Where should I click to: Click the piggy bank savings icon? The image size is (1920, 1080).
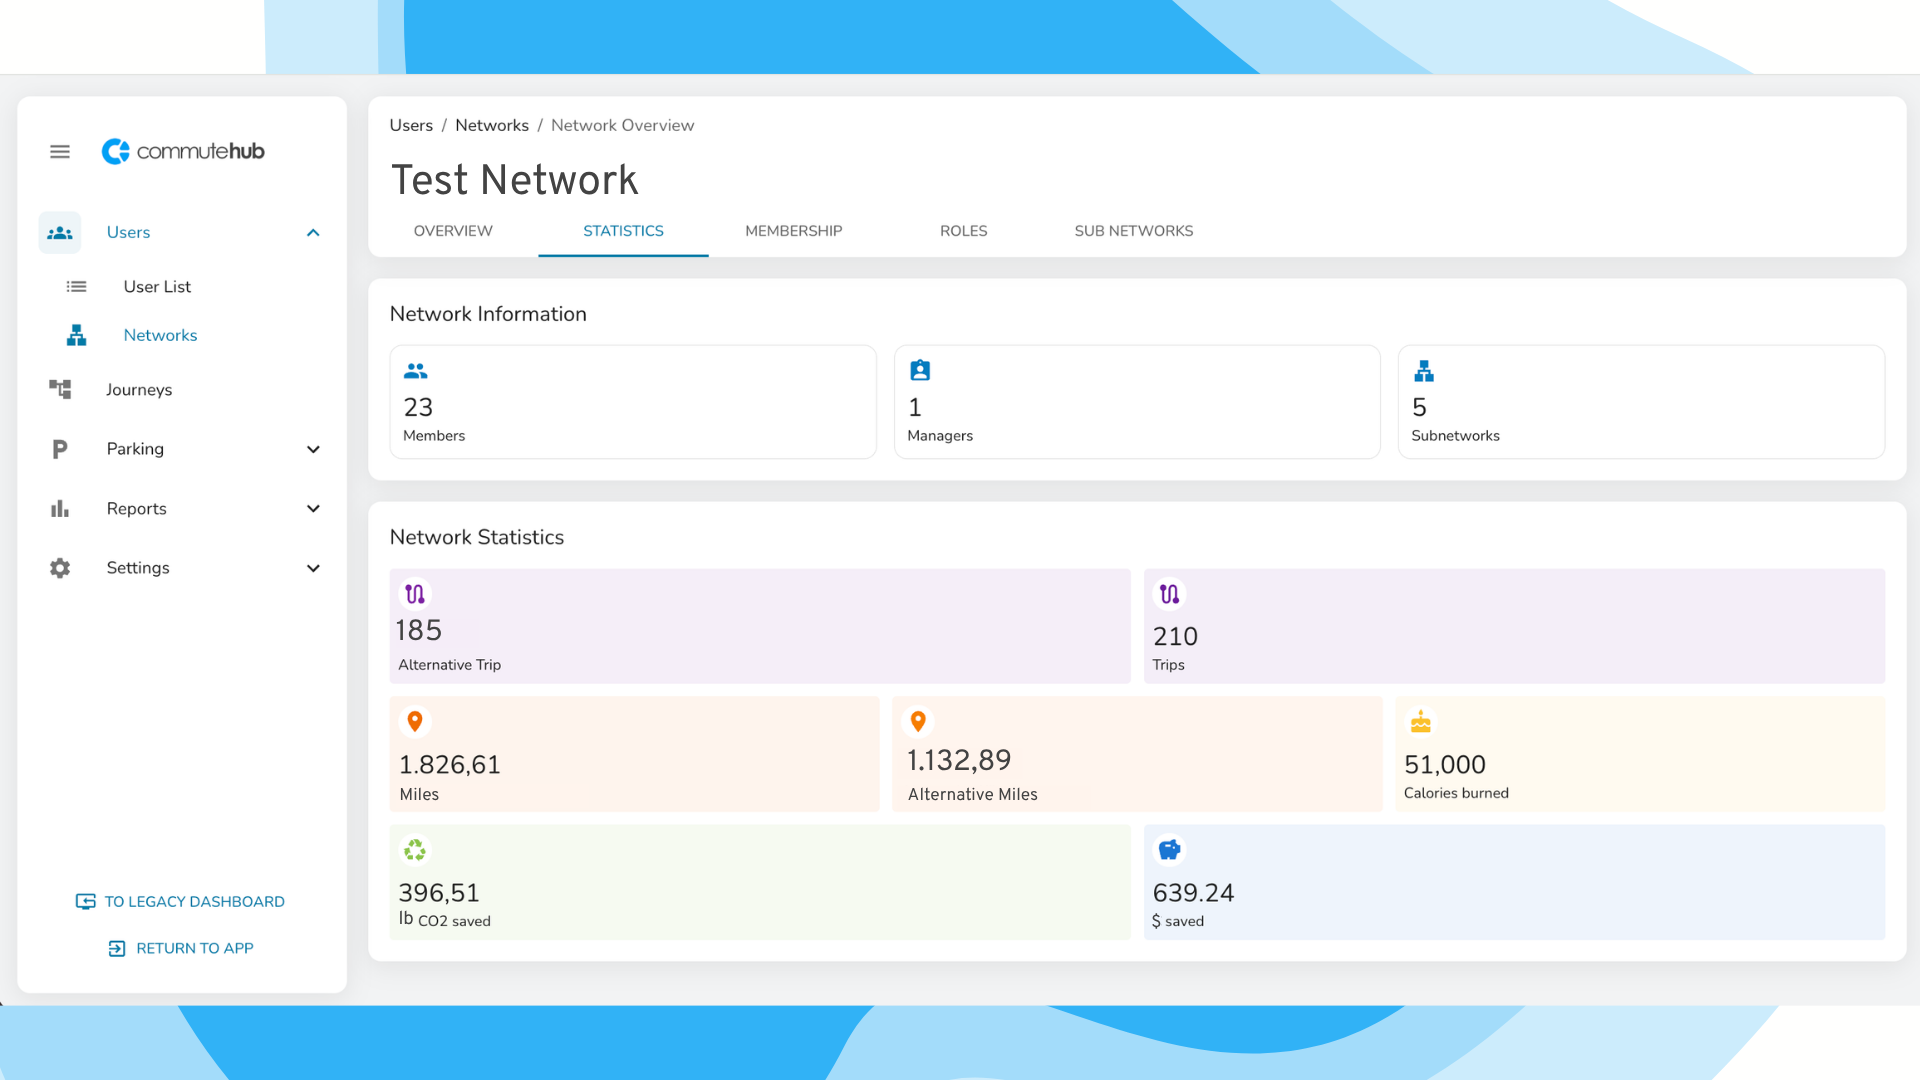pyautogui.click(x=1169, y=850)
